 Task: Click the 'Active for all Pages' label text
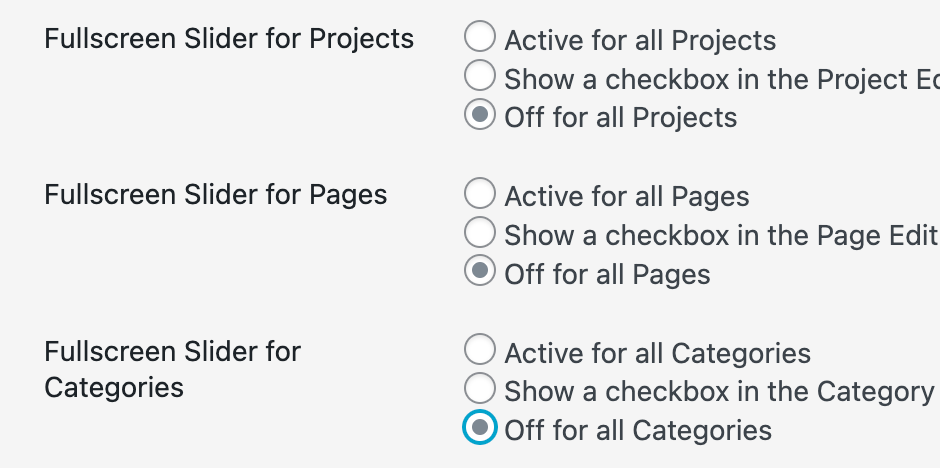tap(627, 197)
